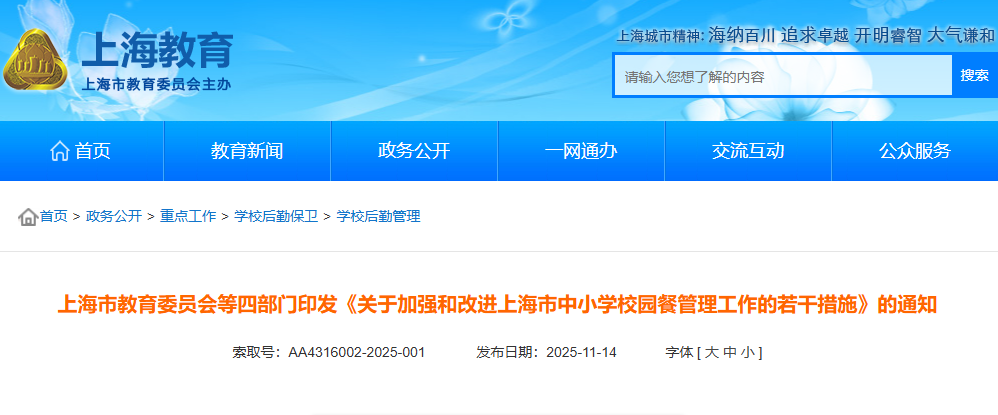This screenshot has width=998, height=415.
Task: Set font size to 中
Action: [730, 353]
